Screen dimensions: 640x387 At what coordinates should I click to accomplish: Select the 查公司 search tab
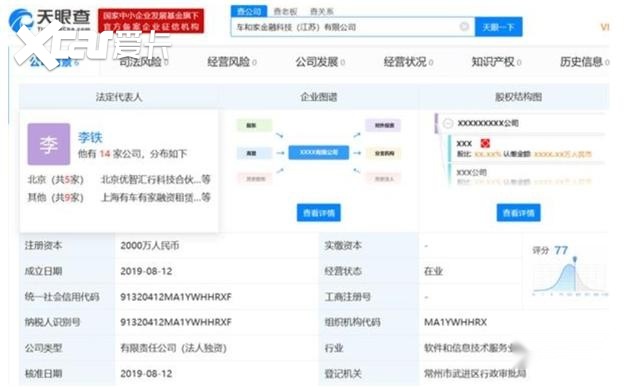tap(249, 11)
